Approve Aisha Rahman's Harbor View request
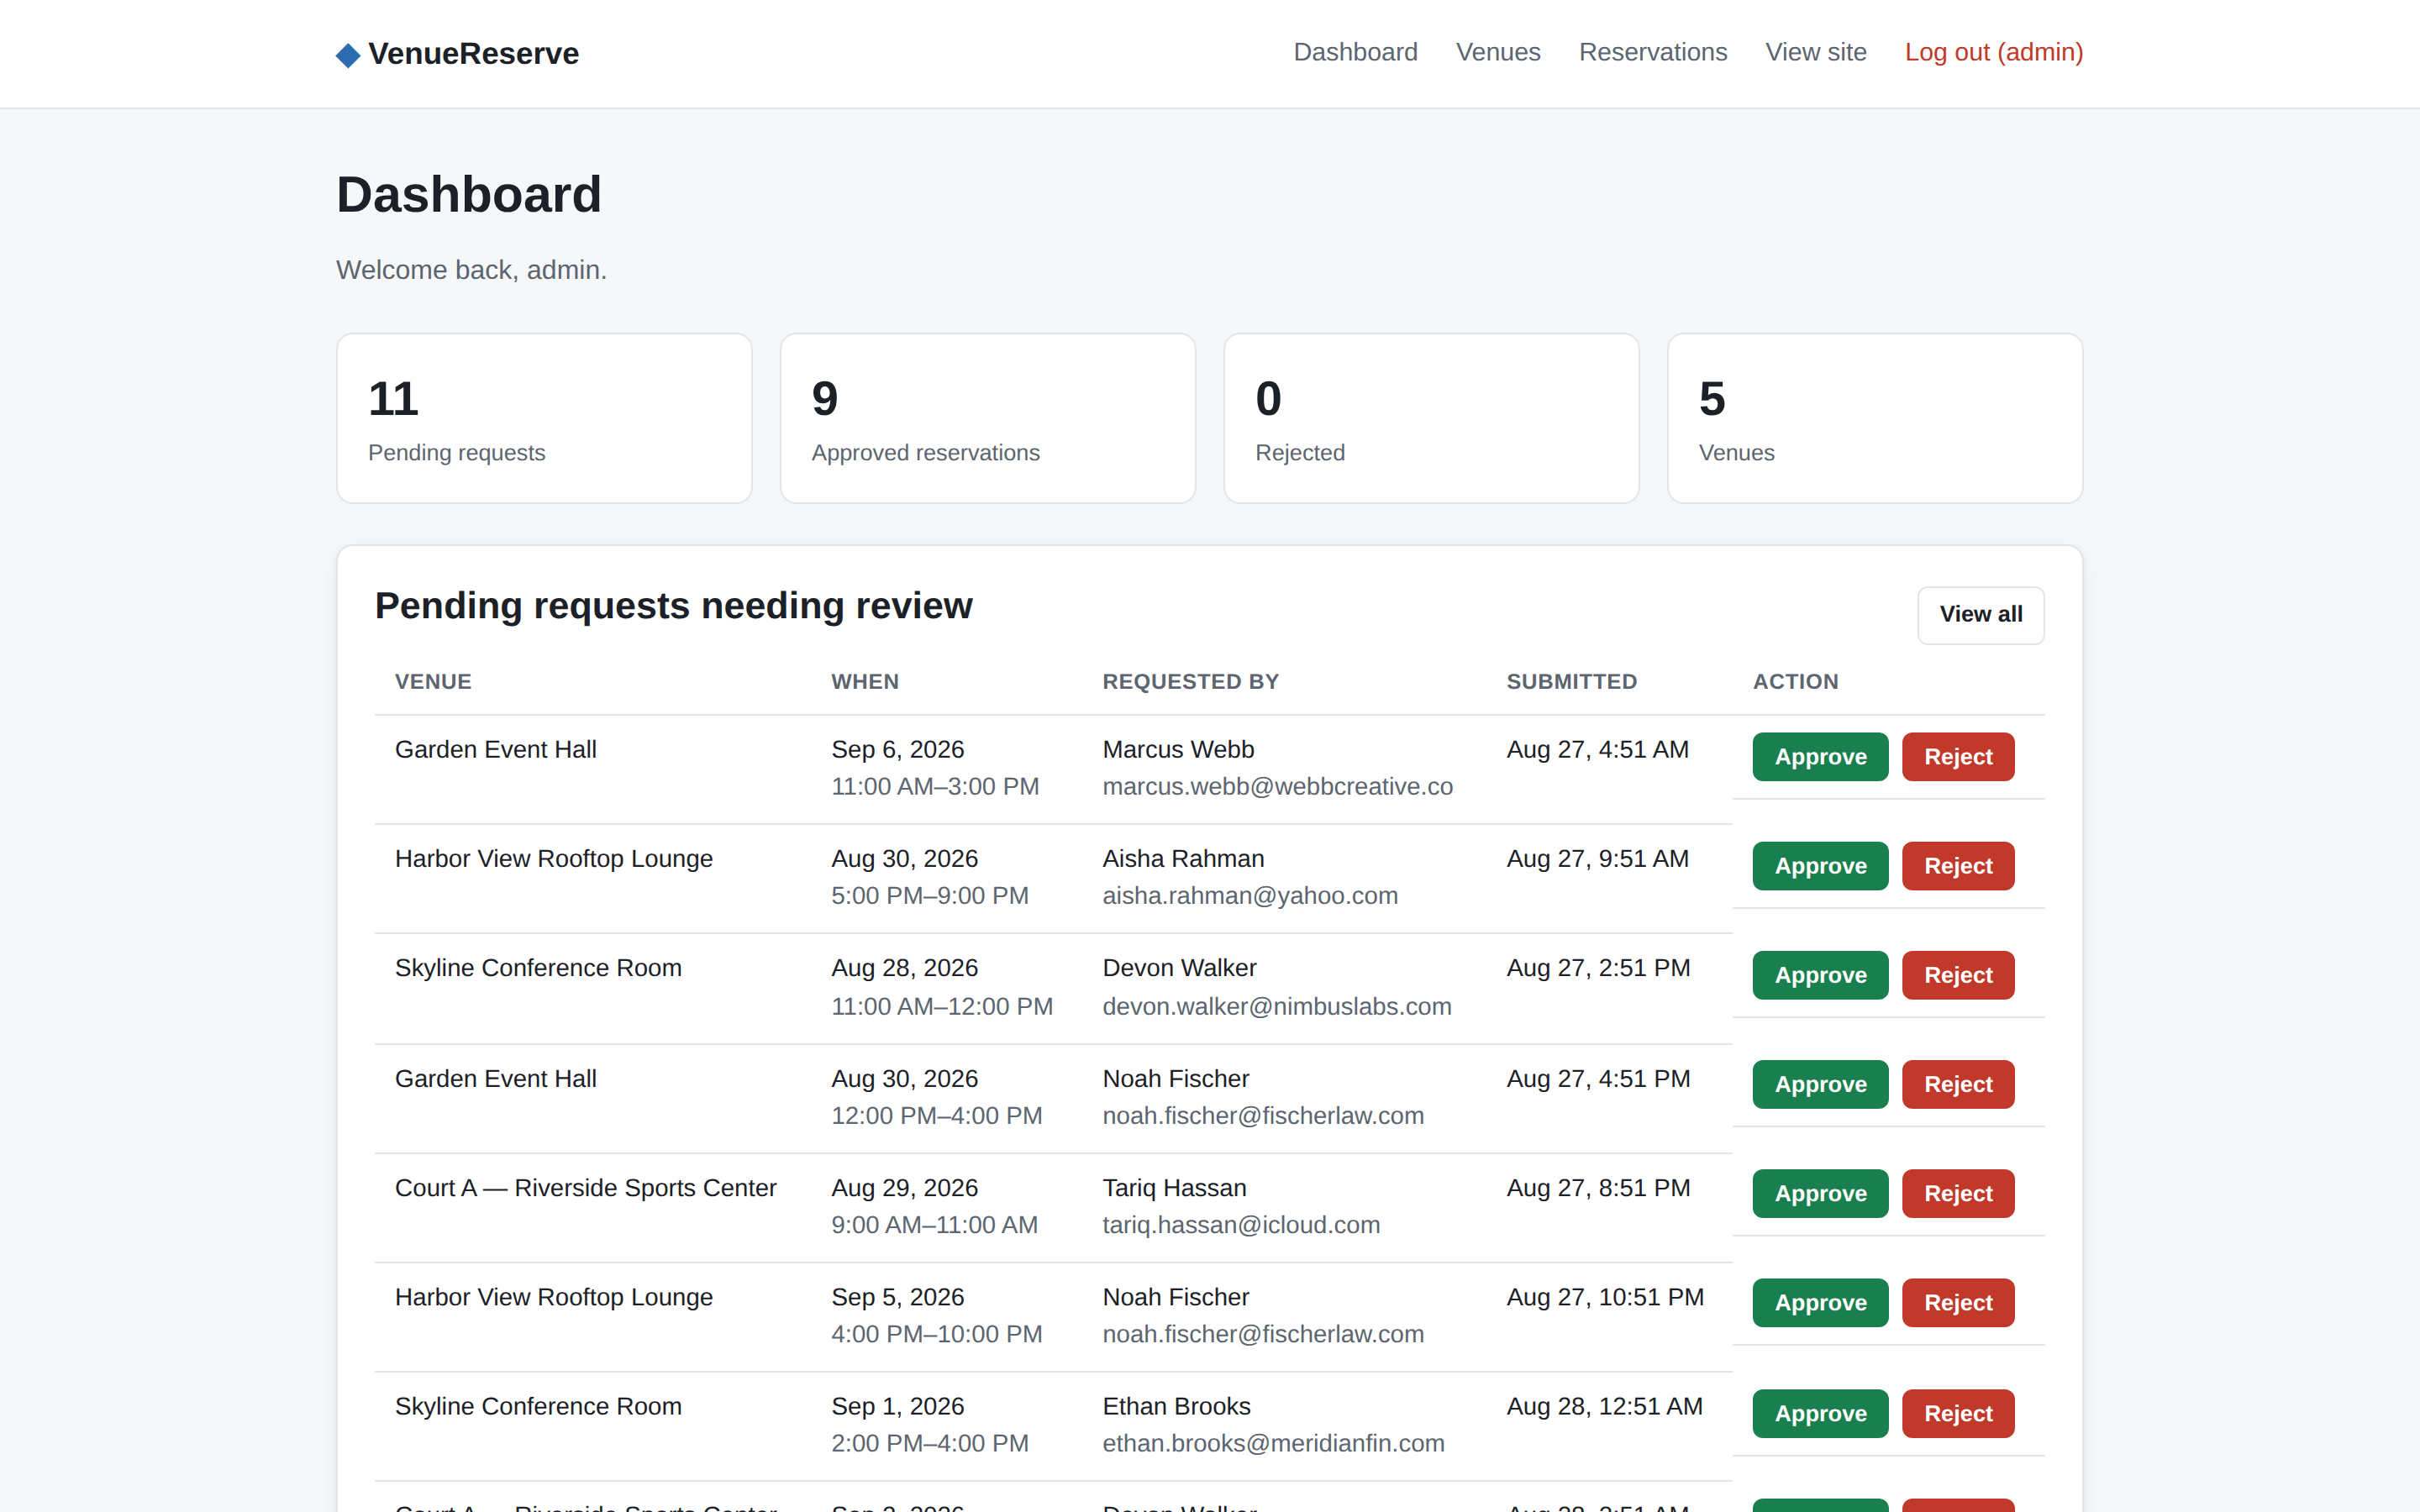This screenshot has width=2420, height=1512. pos(1820,866)
